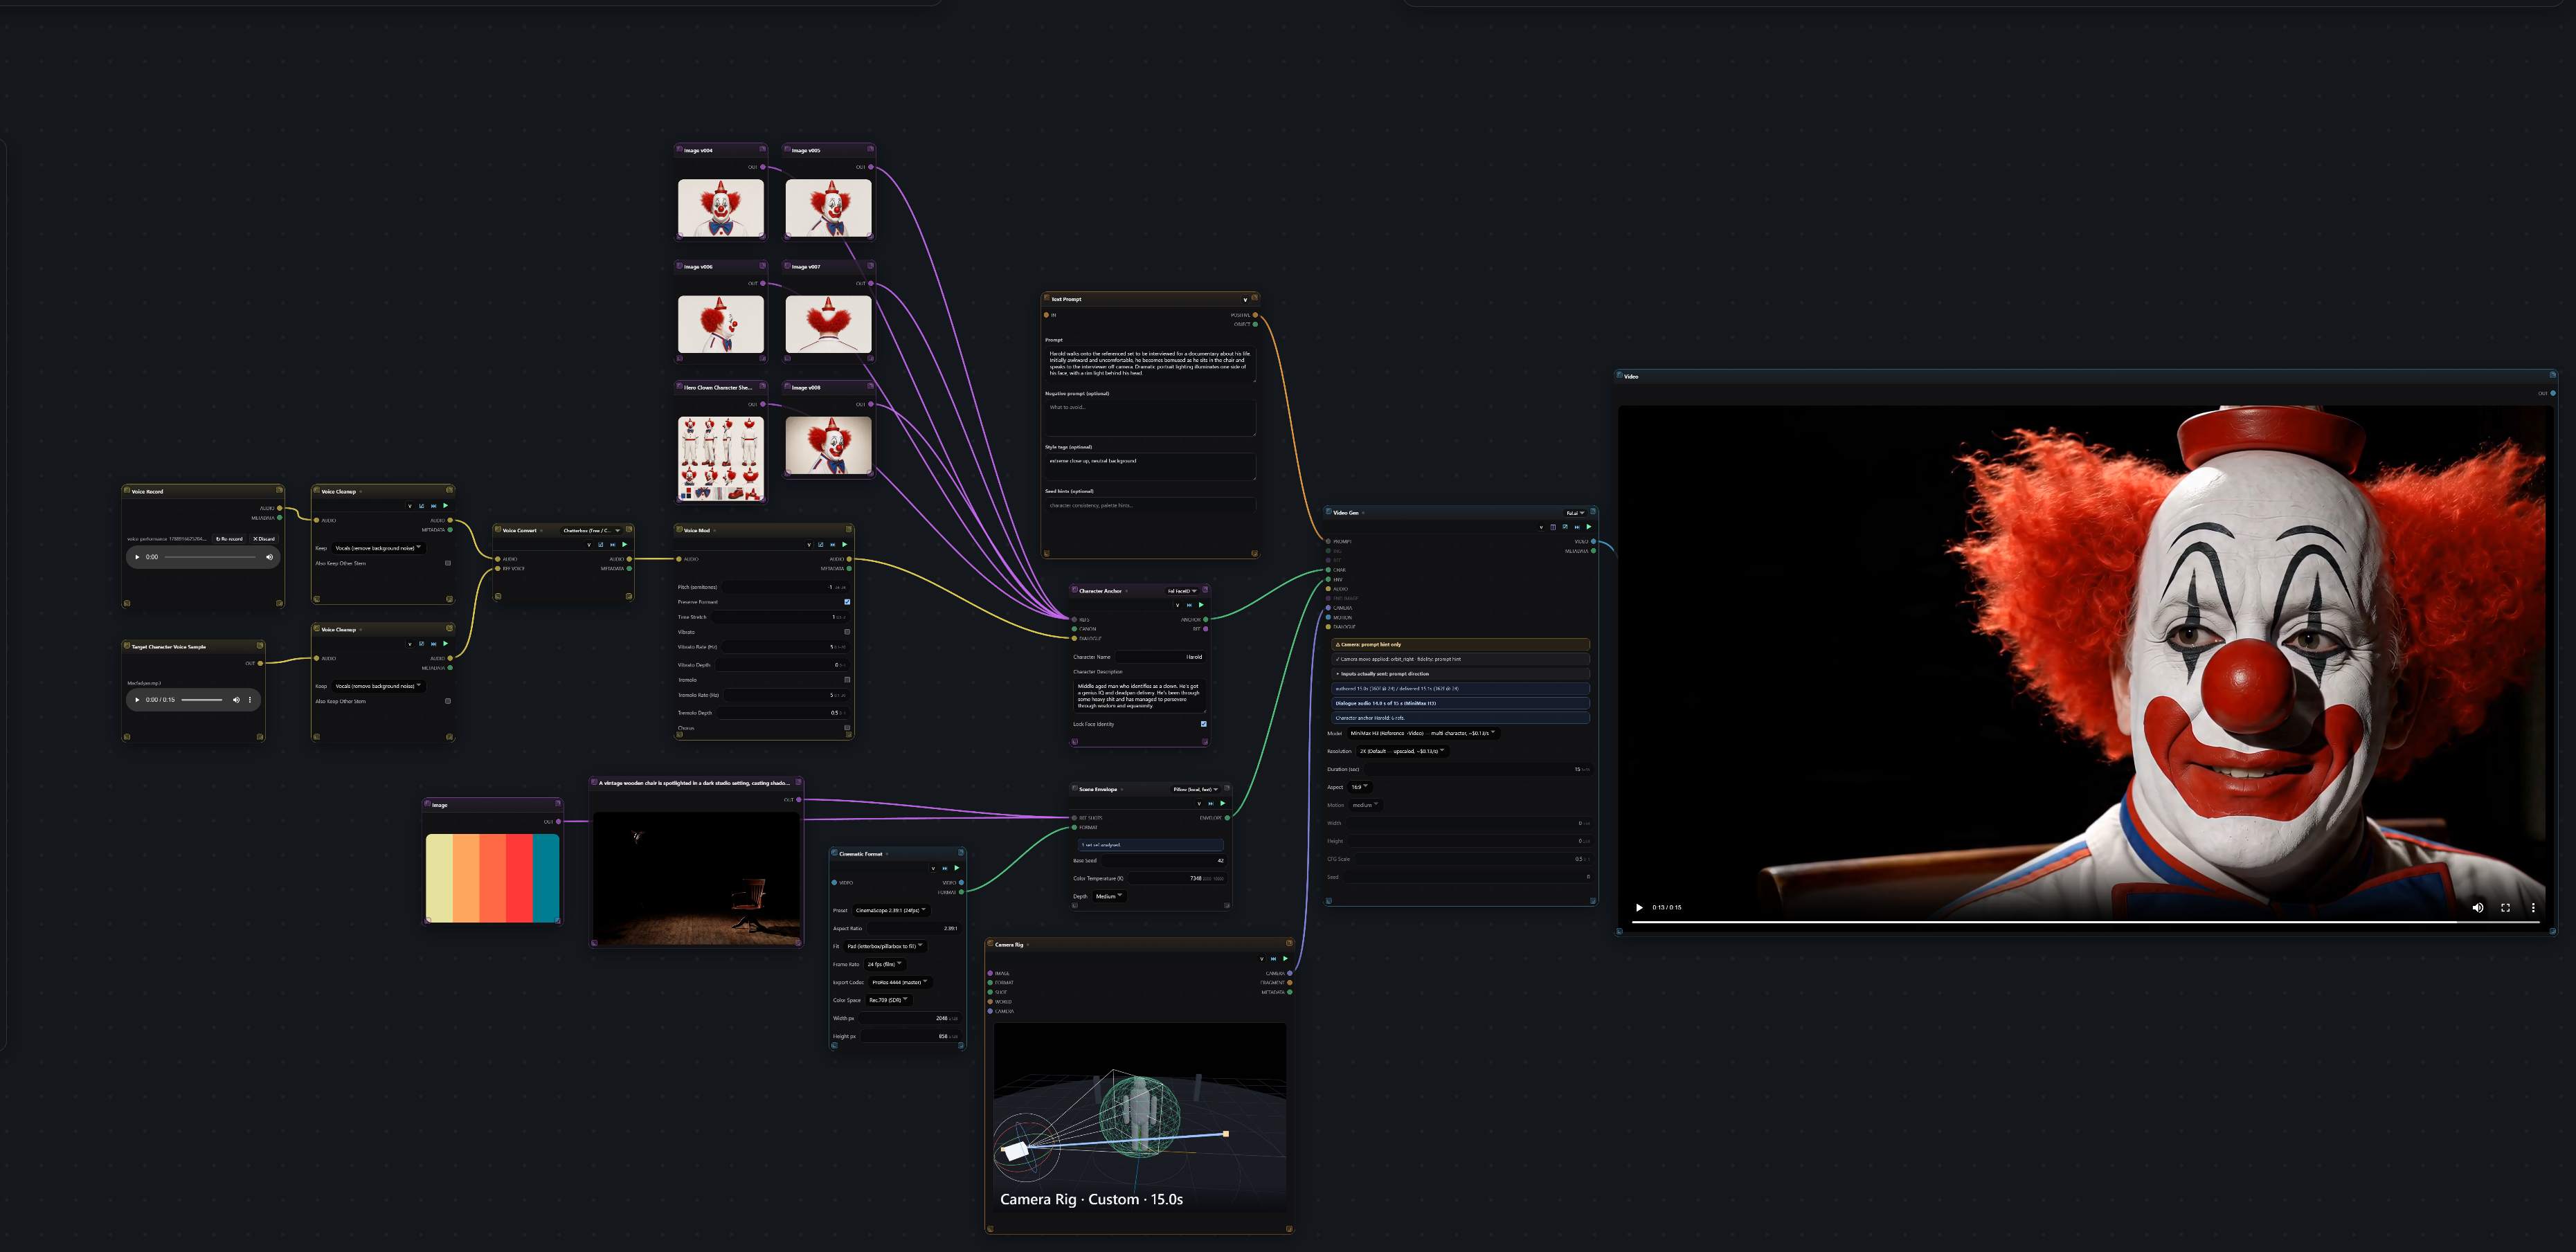
Task: Toggle Lock Face Identity in Character Anchor
Action: pyautogui.click(x=1203, y=724)
